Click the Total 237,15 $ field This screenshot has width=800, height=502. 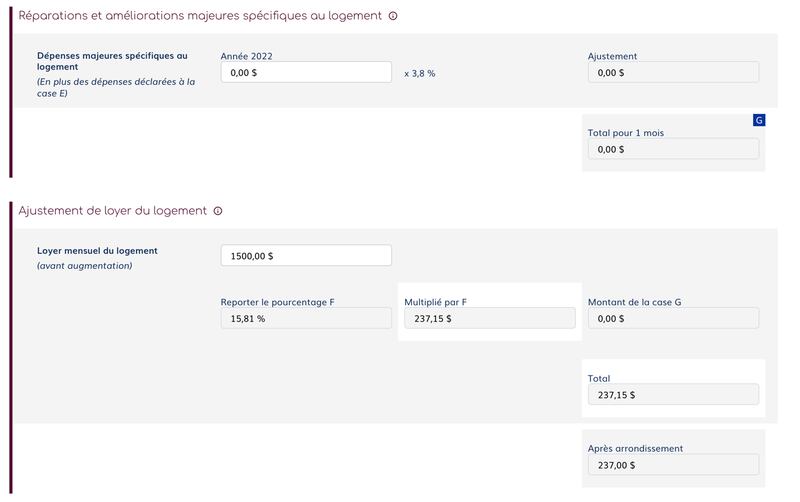coord(673,394)
